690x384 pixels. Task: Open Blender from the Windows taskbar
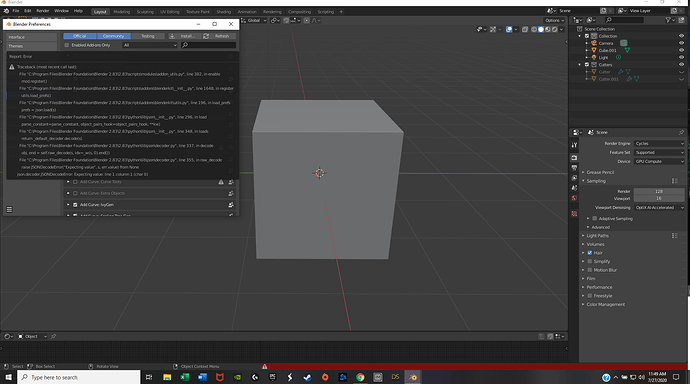click(413, 377)
